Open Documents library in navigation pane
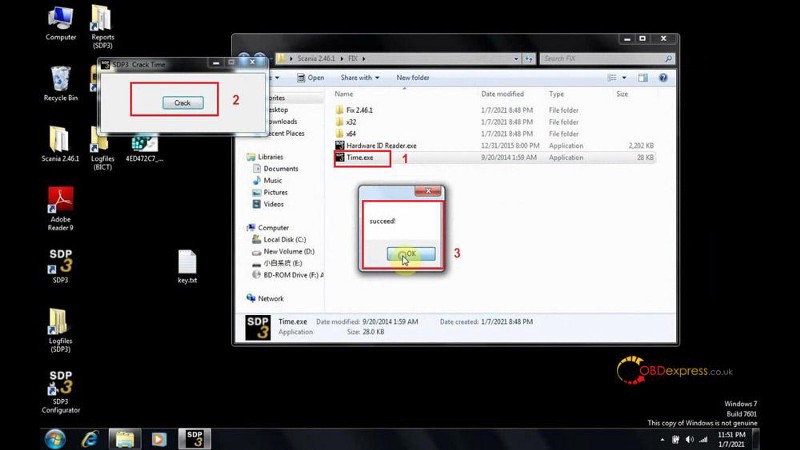 pyautogui.click(x=276, y=168)
